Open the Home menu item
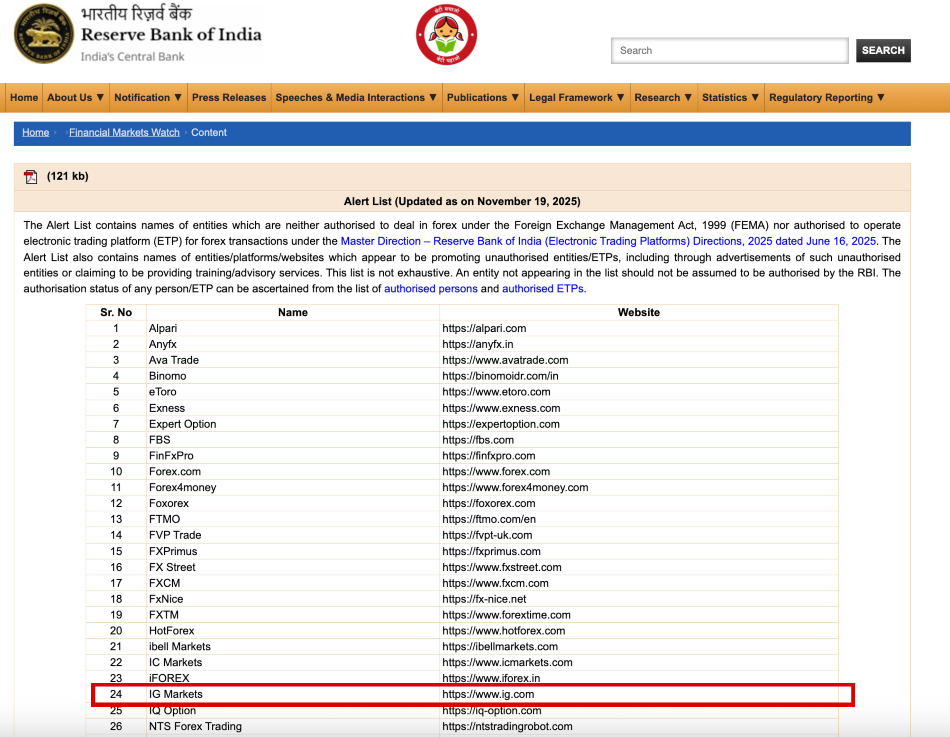Screen dimensions: 950x737 coord(24,98)
